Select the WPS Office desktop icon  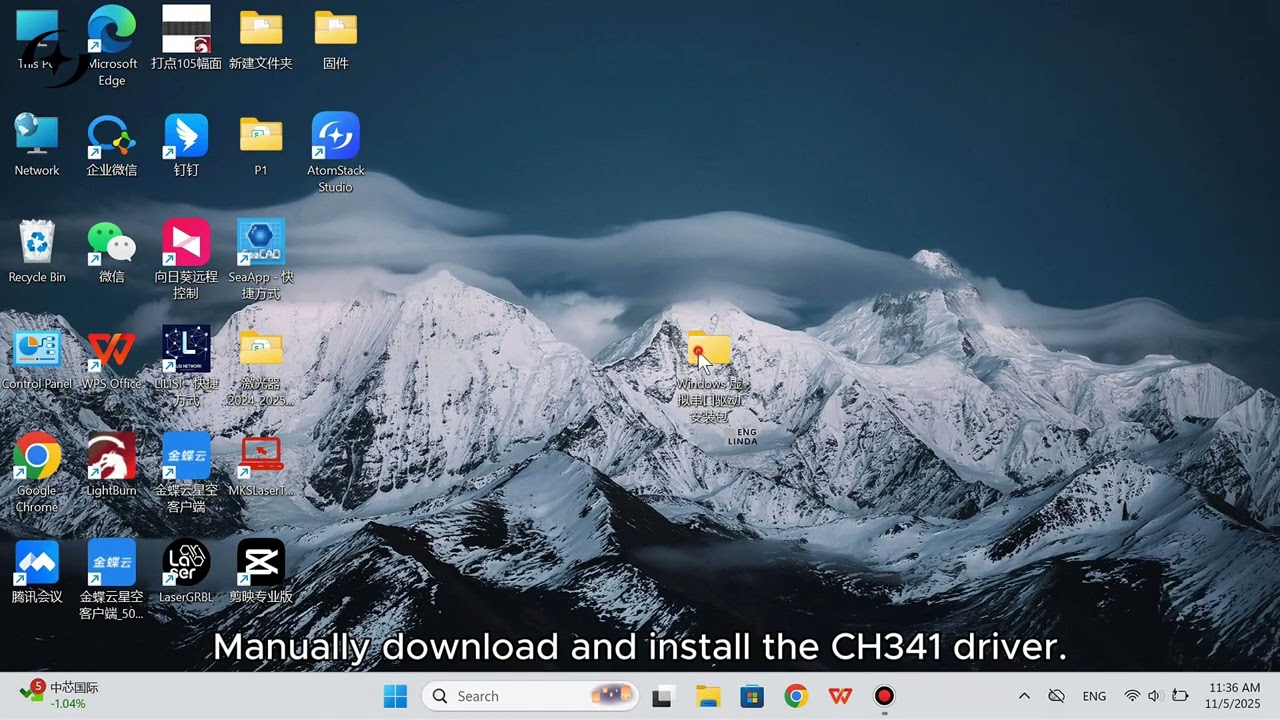(x=111, y=358)
